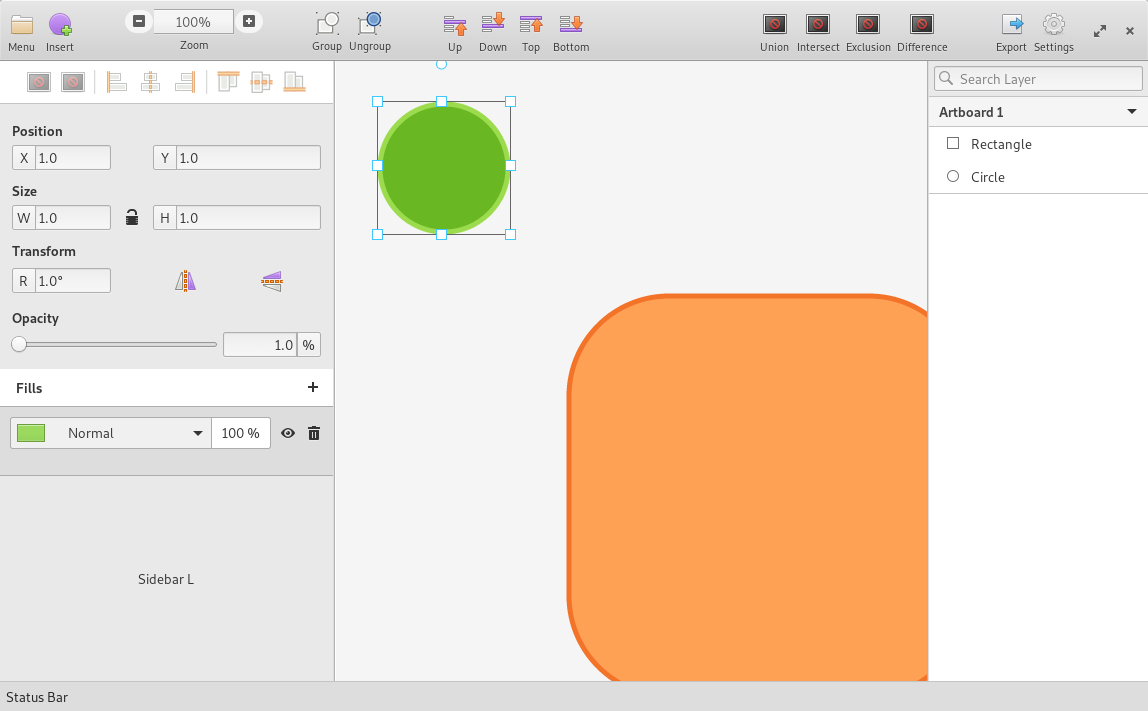
Task: Toggle visibility of the green fill
Action: pos(288,433)
